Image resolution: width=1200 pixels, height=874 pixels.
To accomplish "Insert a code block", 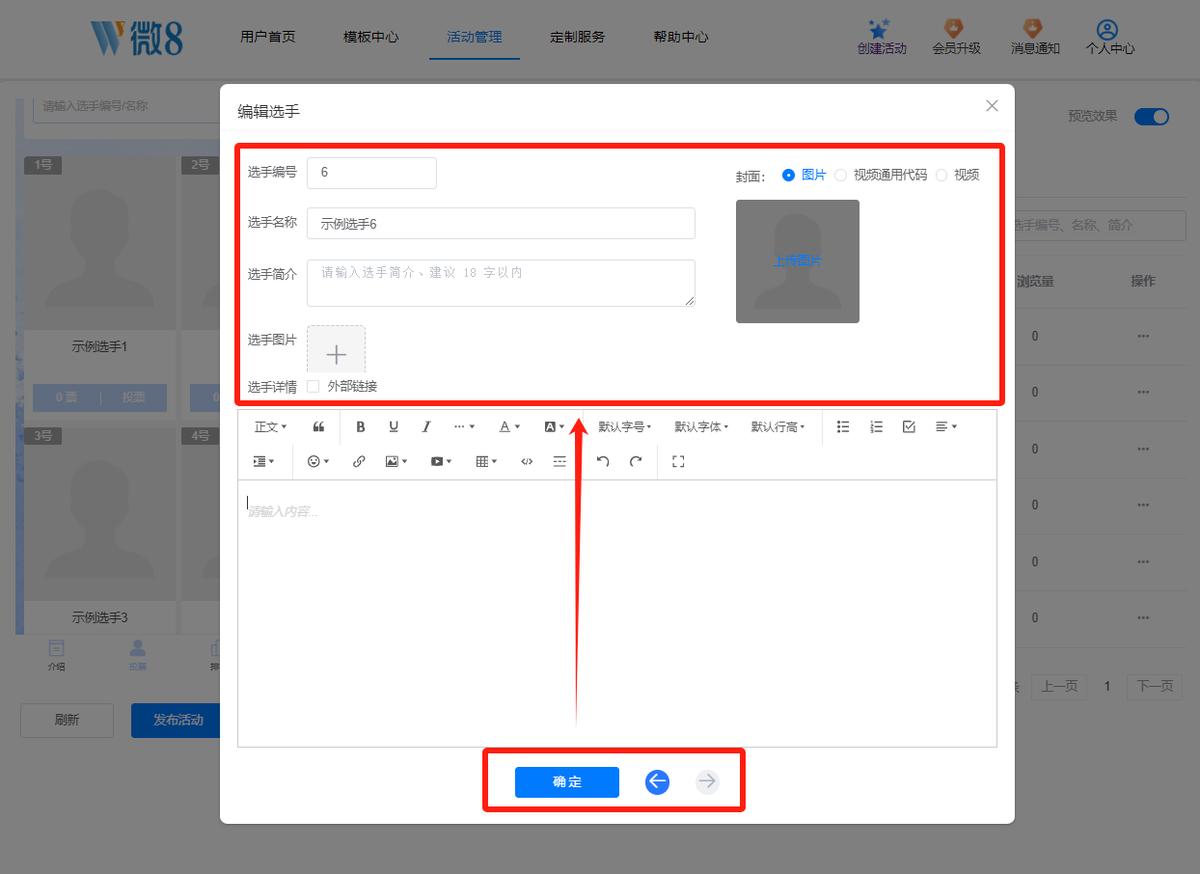I will (x=527, y=461).
